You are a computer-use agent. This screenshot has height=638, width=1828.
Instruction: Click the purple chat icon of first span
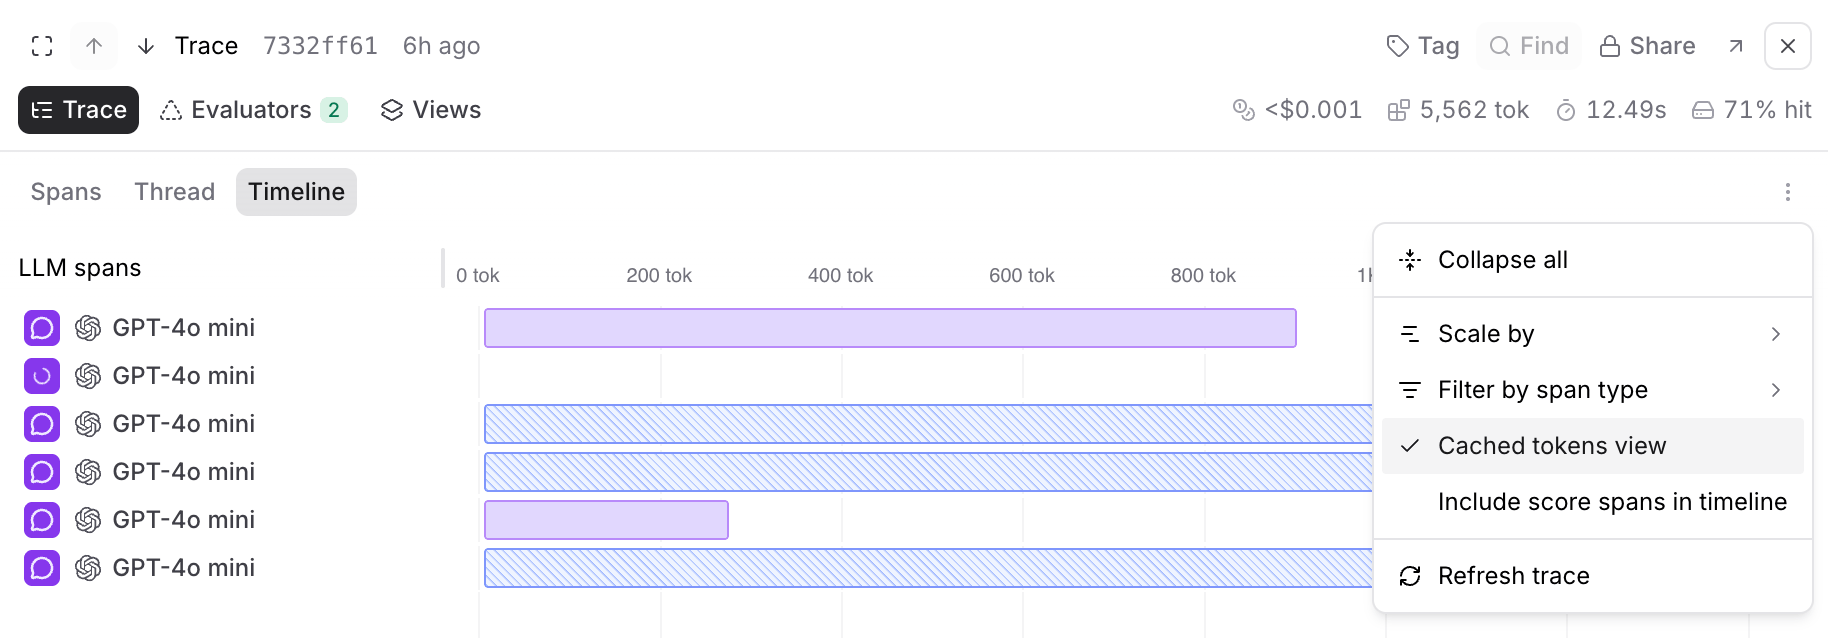click(x=42, y=328)
